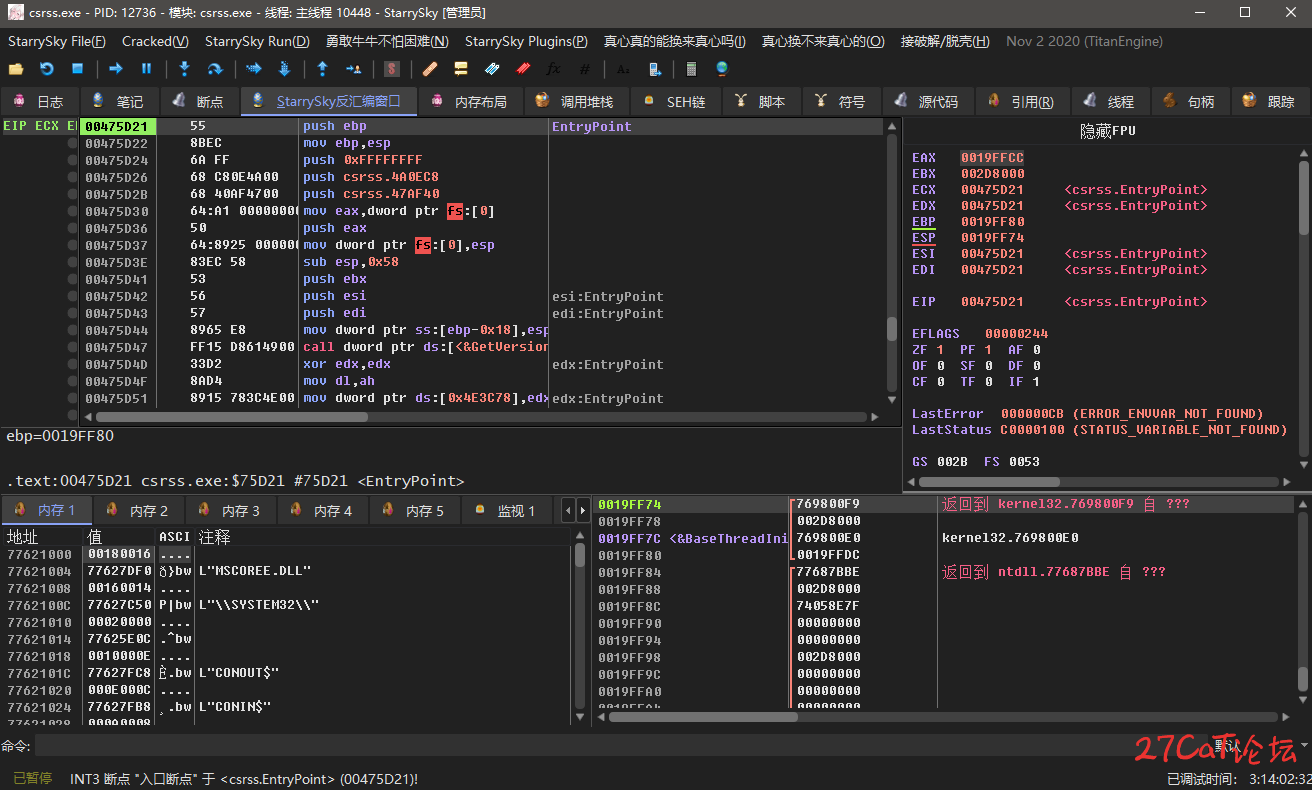Click the Step Into icon

pyautogui.click(x=184, y=69)
